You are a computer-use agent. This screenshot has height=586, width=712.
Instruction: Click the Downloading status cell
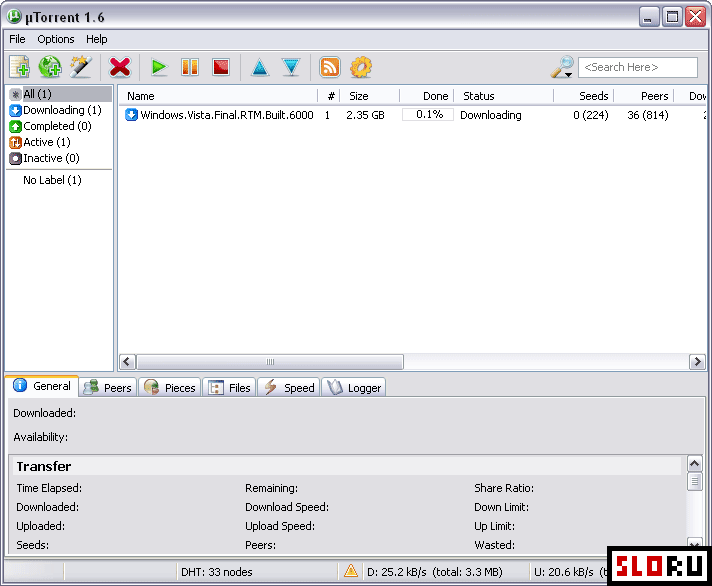490,115
